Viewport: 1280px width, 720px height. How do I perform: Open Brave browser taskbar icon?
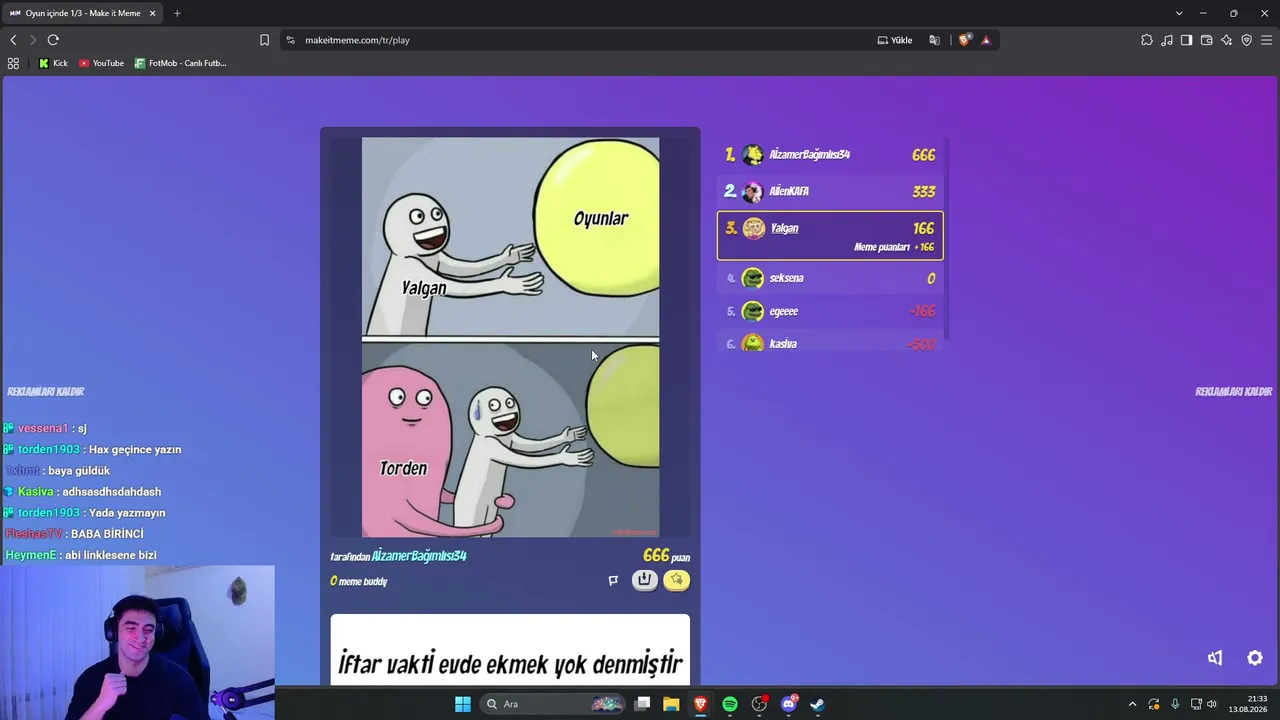click(700, 704)
